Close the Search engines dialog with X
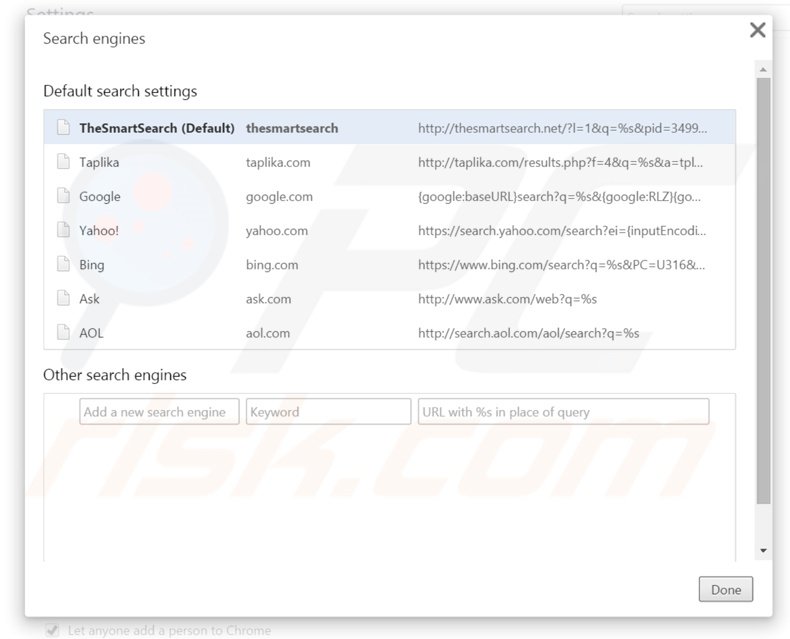790x639 pixels. 758,30
